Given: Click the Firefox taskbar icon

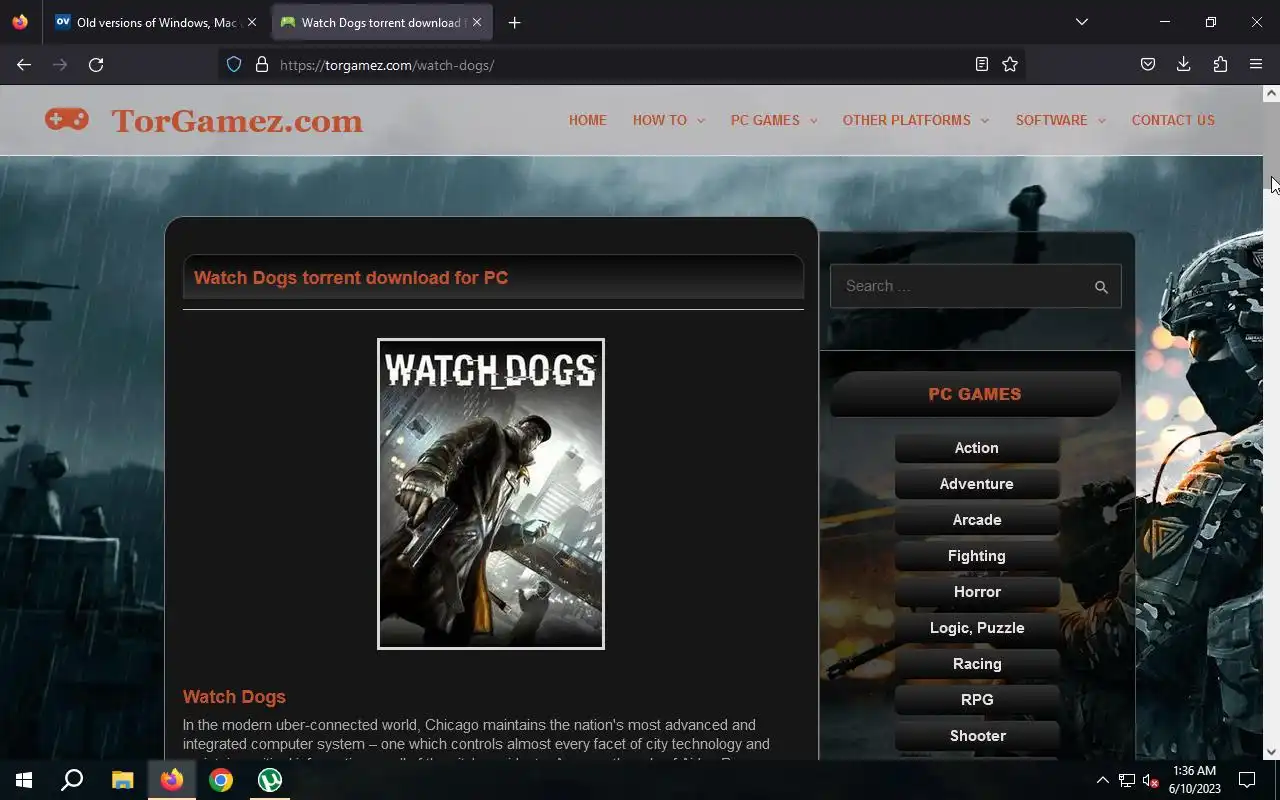Looking at the screenshot, I should (x=172, y=780).
